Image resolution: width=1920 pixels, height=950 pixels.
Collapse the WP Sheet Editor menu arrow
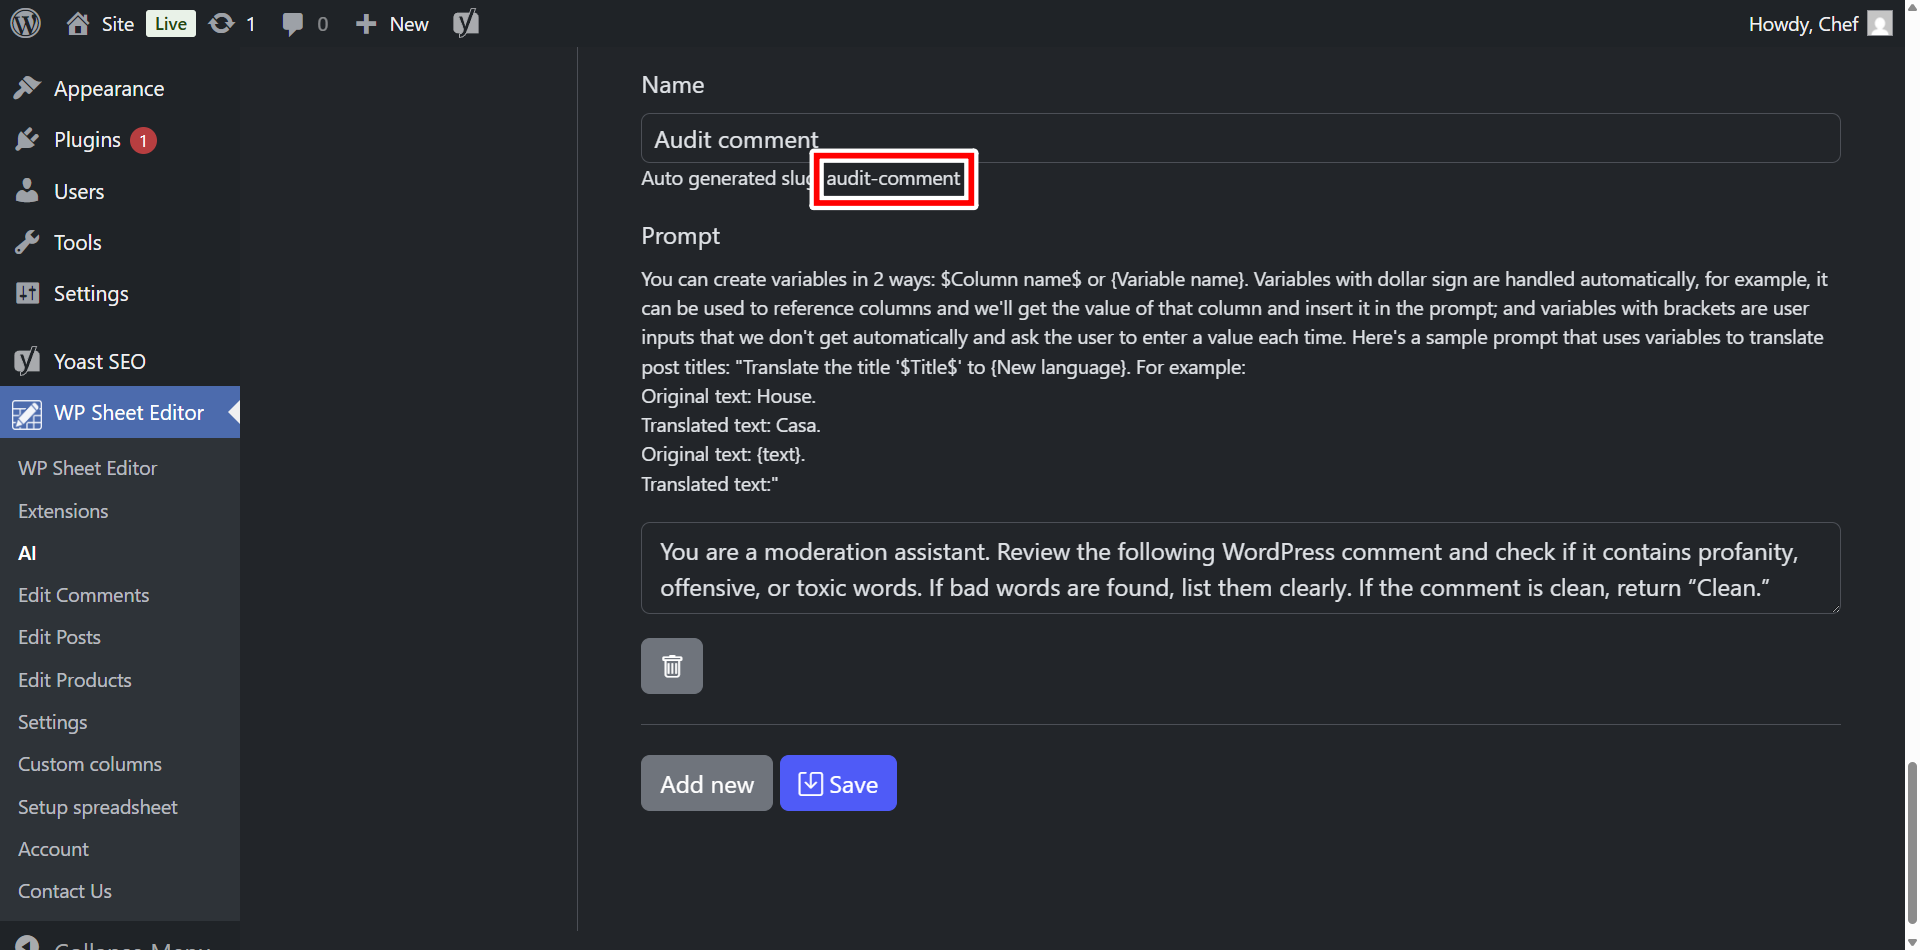click(x=234, y=412)
